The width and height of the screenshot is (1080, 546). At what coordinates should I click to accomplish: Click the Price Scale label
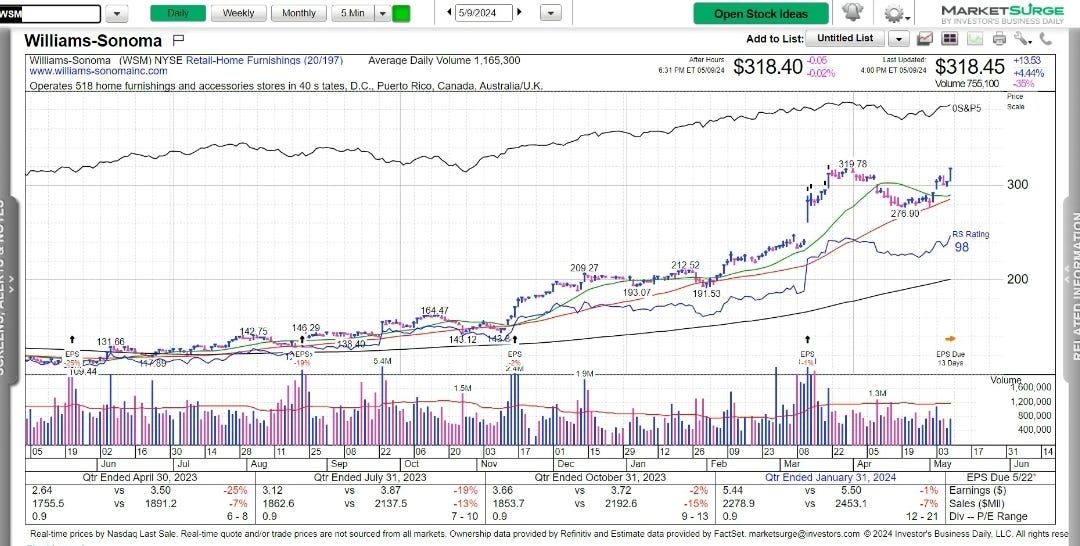[1015, 102]
